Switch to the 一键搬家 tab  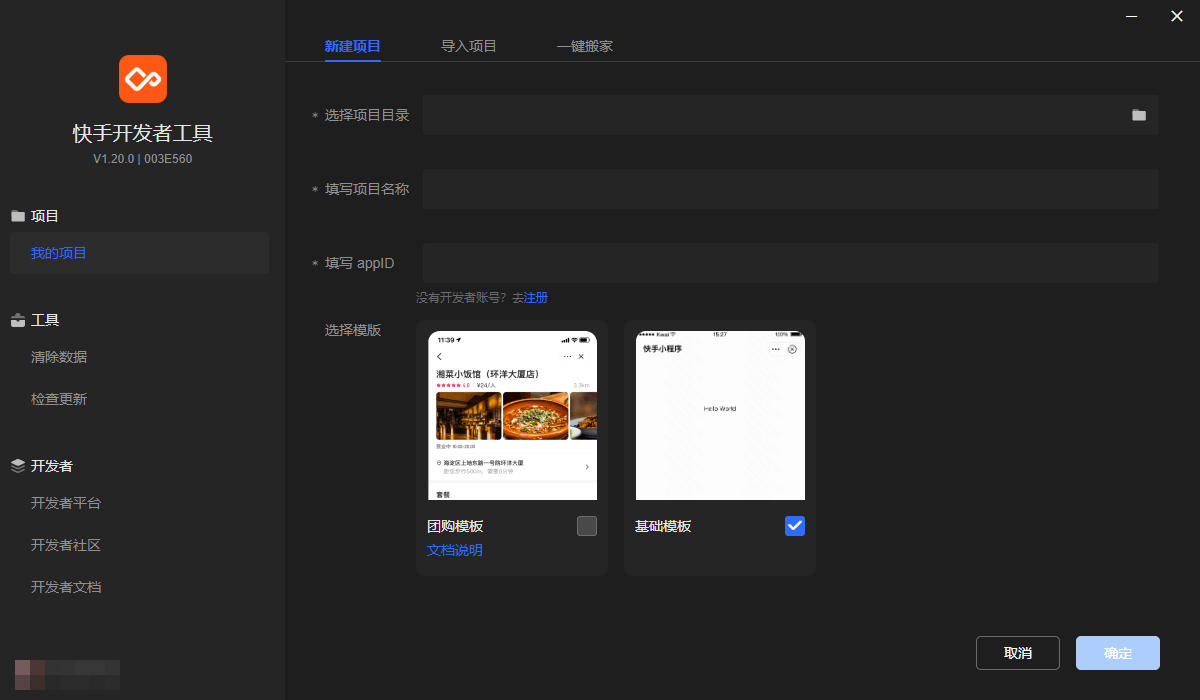tap(584, 46)
